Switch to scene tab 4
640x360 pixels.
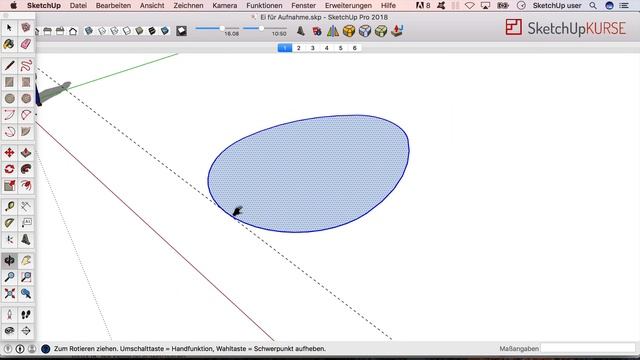click(x=327, y=48)
